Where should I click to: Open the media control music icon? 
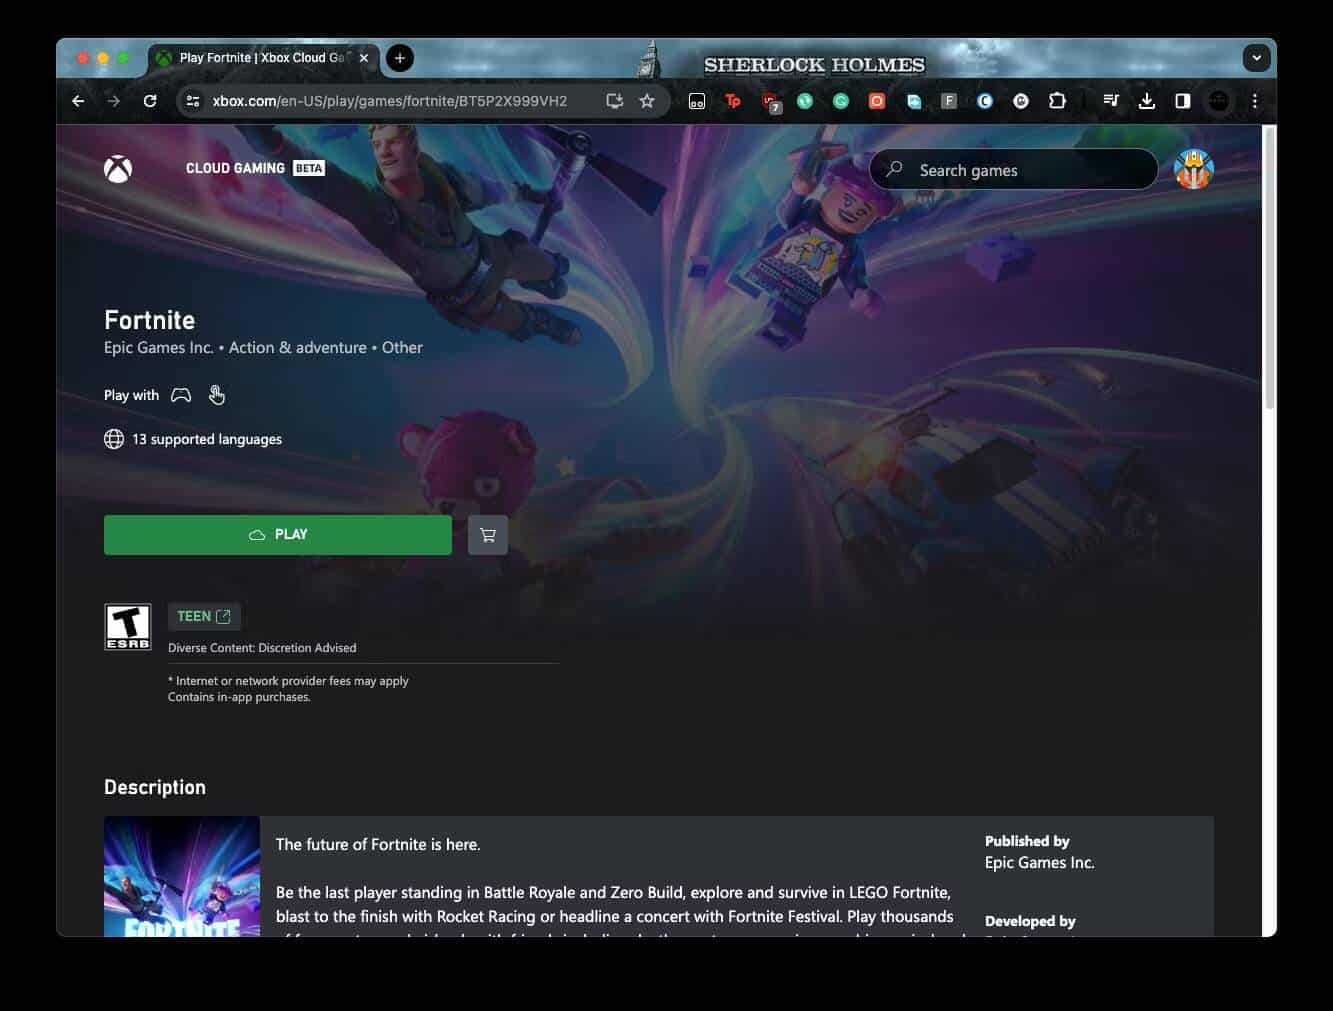point(1111,101)
